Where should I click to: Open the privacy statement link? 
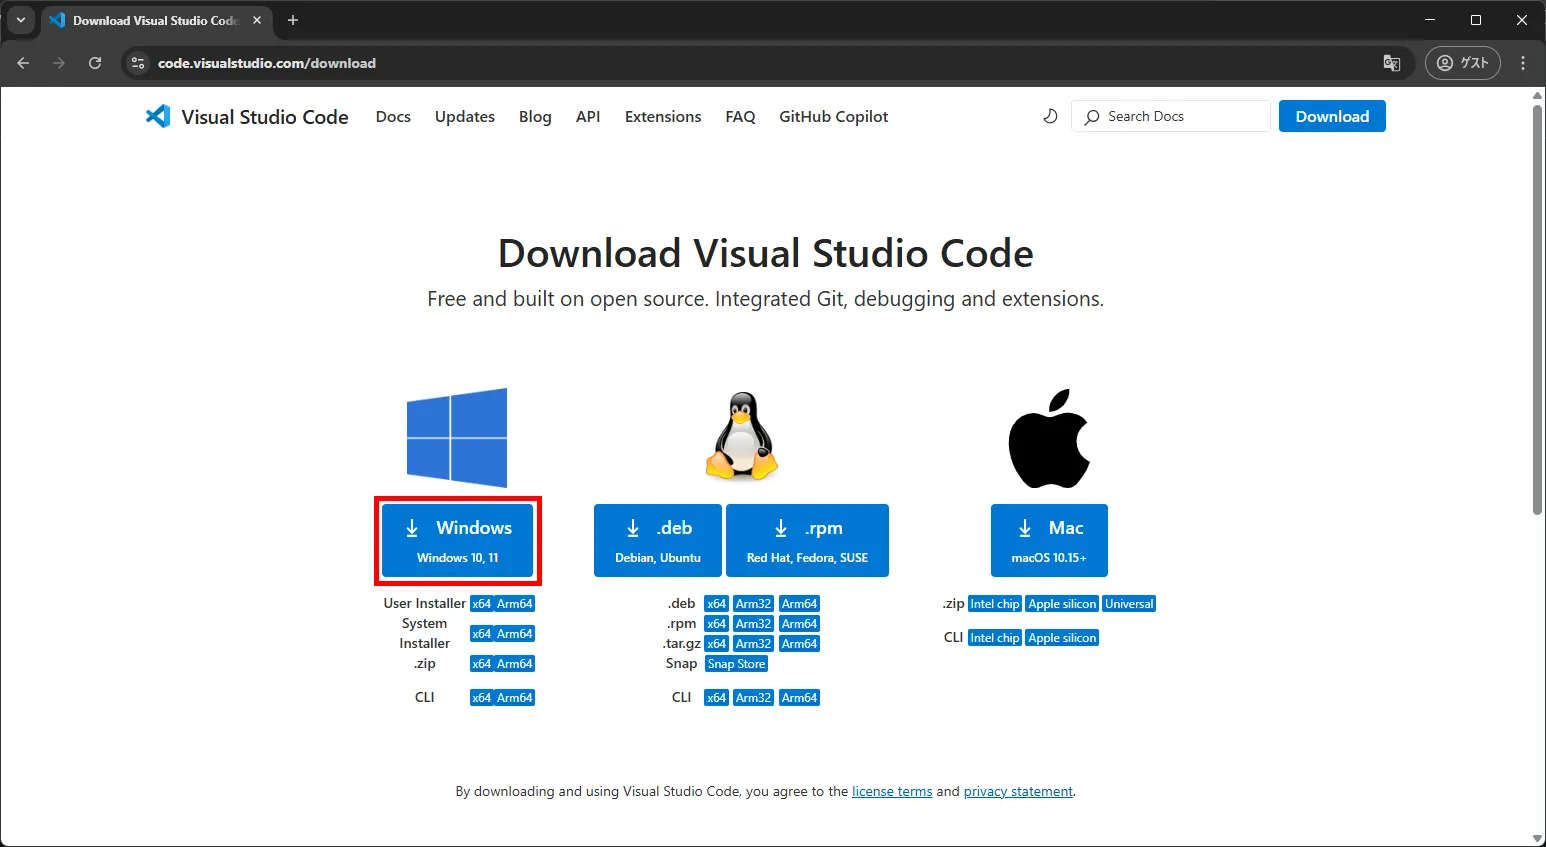tap(1018, 791)
